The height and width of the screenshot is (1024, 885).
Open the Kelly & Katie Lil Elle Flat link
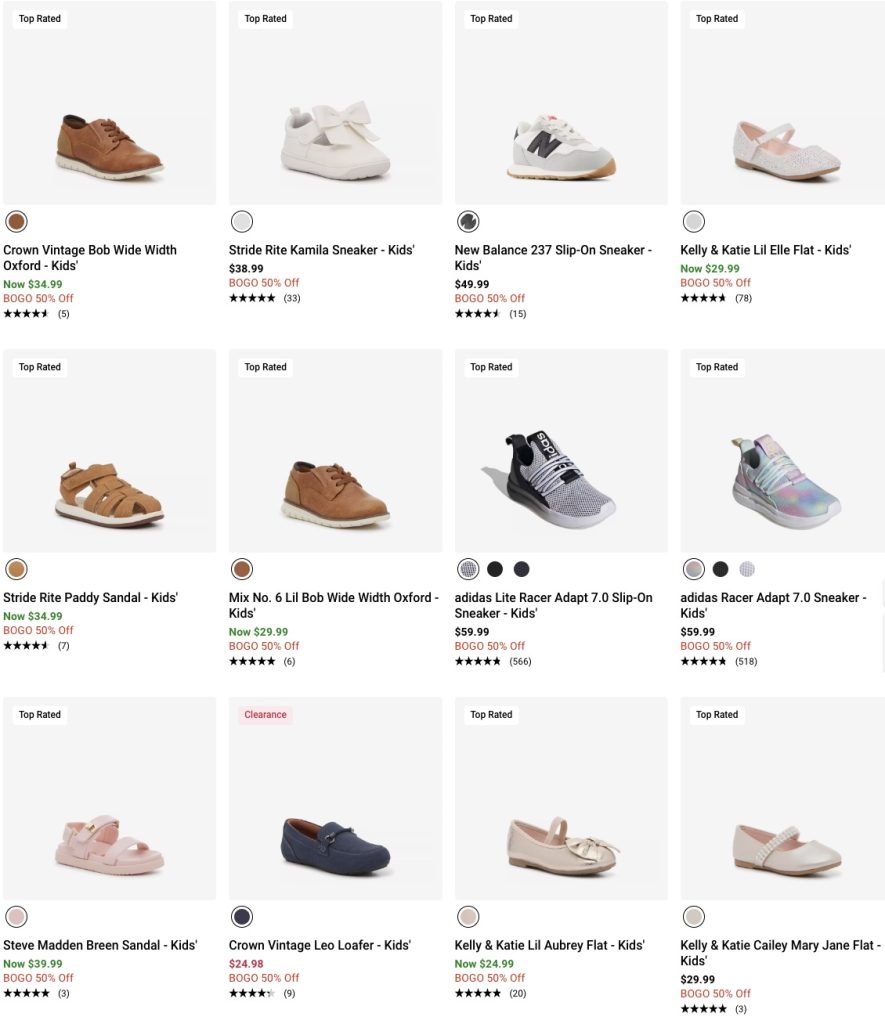pyautogui.click(x=765, y=250)
